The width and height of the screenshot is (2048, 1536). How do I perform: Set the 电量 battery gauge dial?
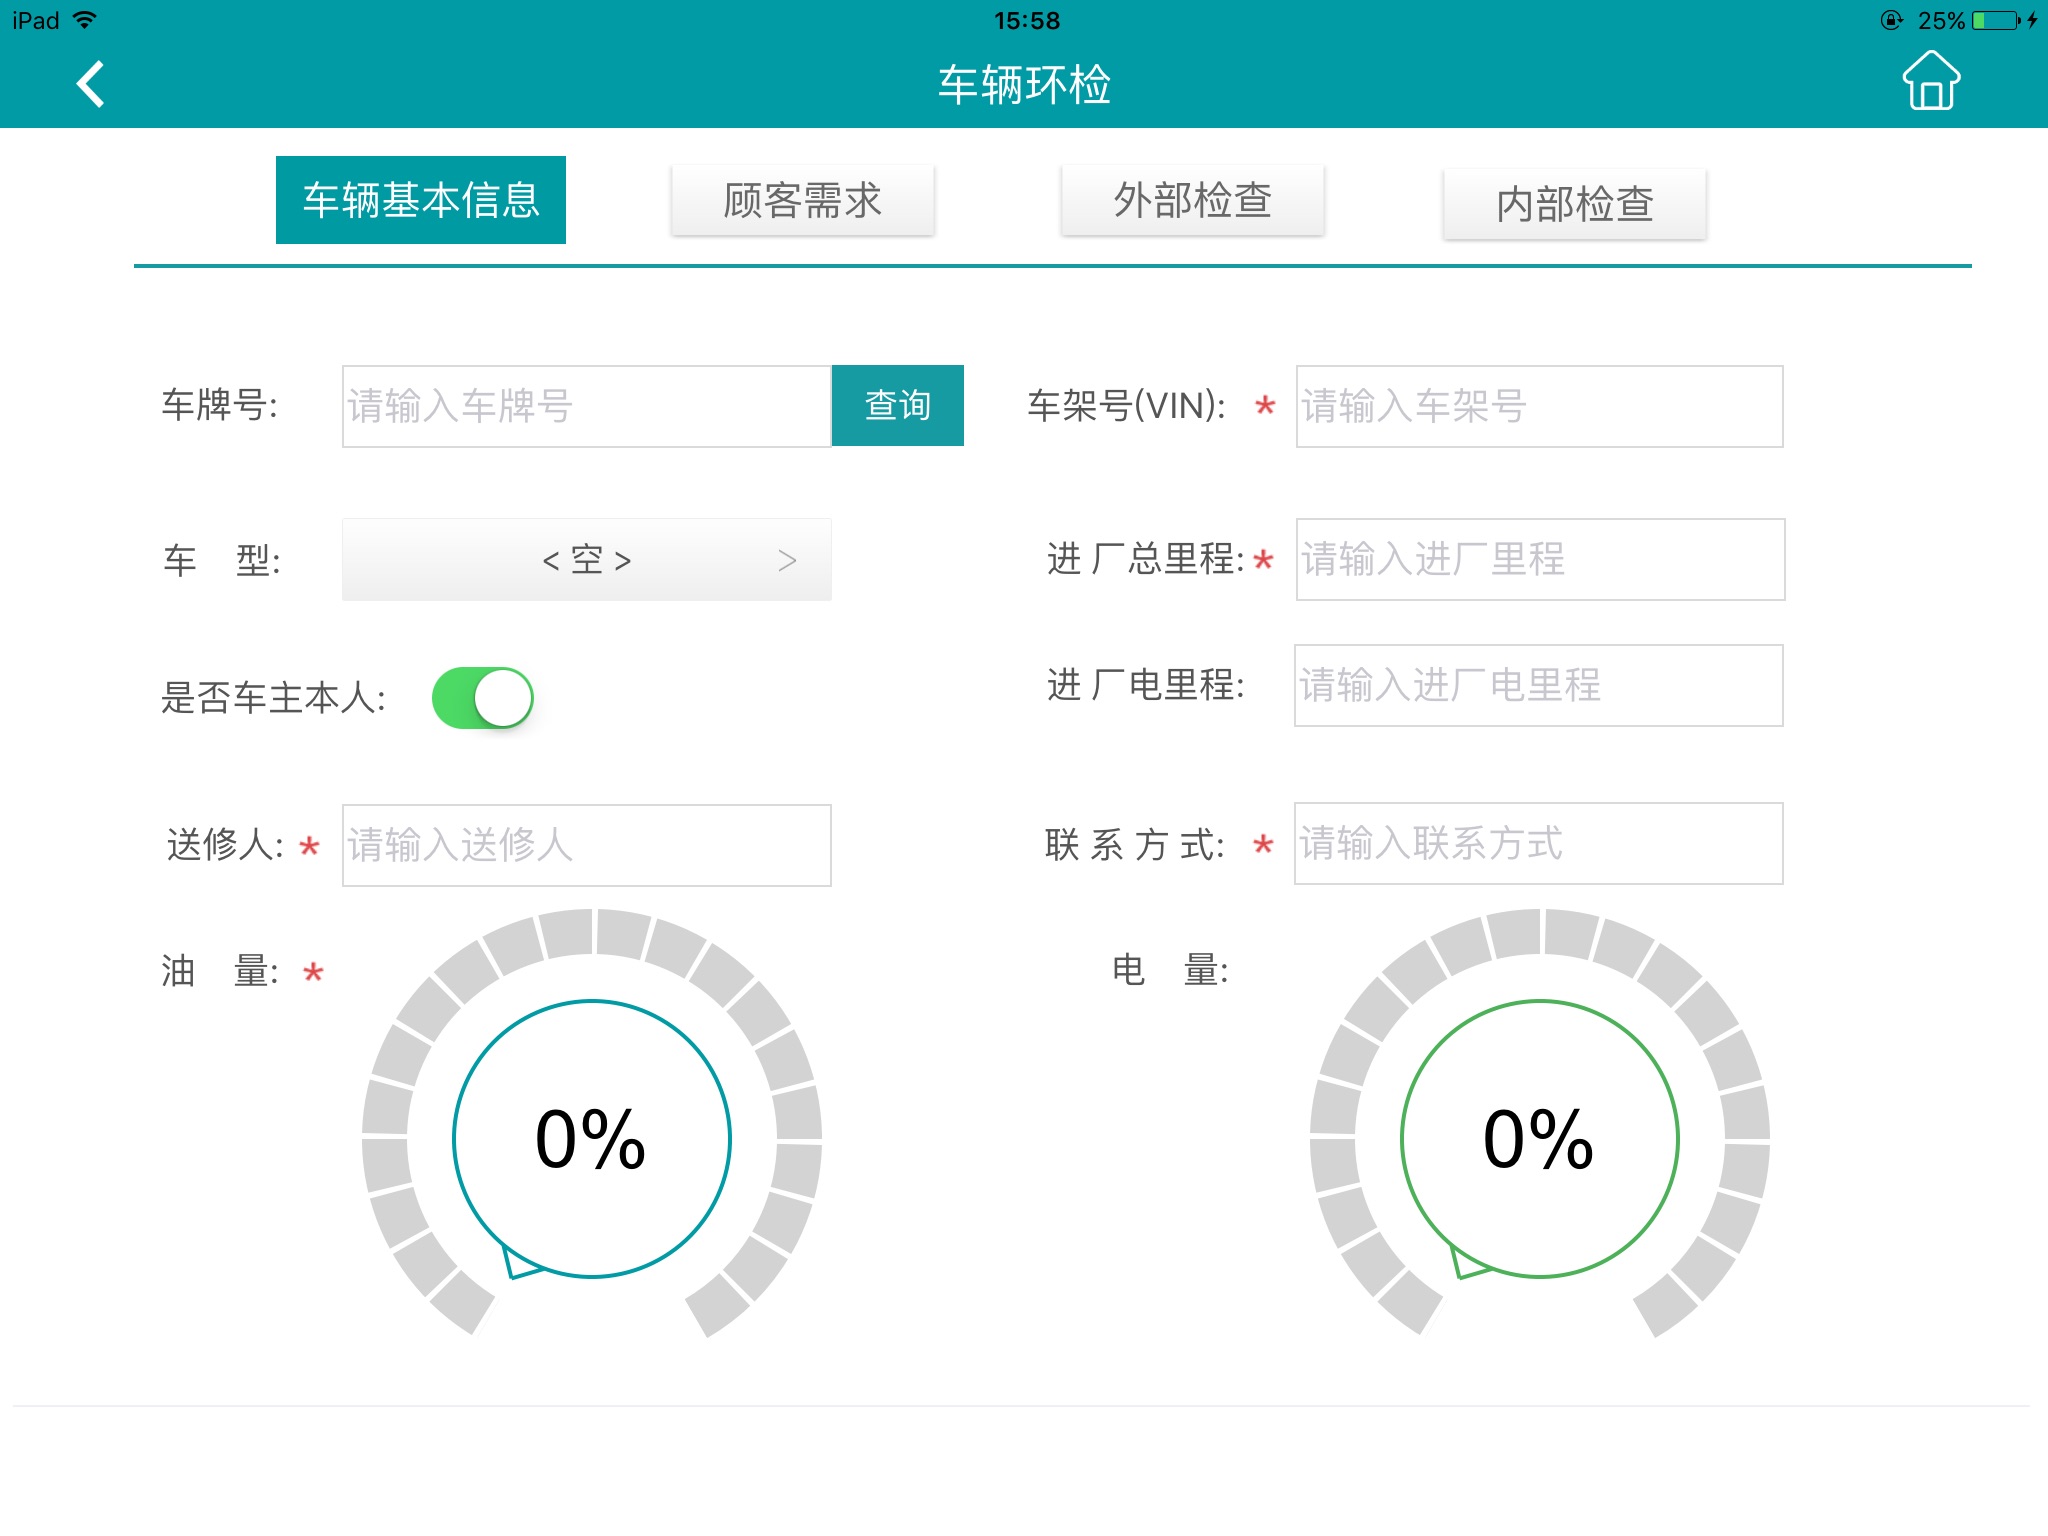1540,1124
